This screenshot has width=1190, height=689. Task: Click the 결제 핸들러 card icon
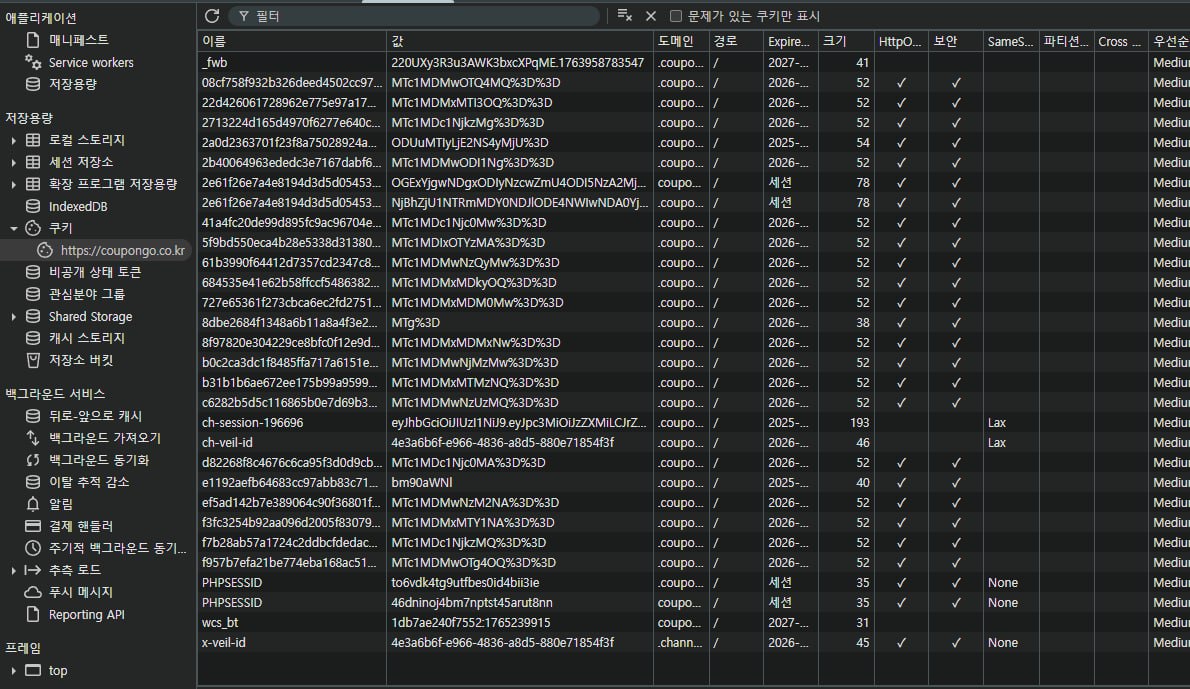click(33, 526)
